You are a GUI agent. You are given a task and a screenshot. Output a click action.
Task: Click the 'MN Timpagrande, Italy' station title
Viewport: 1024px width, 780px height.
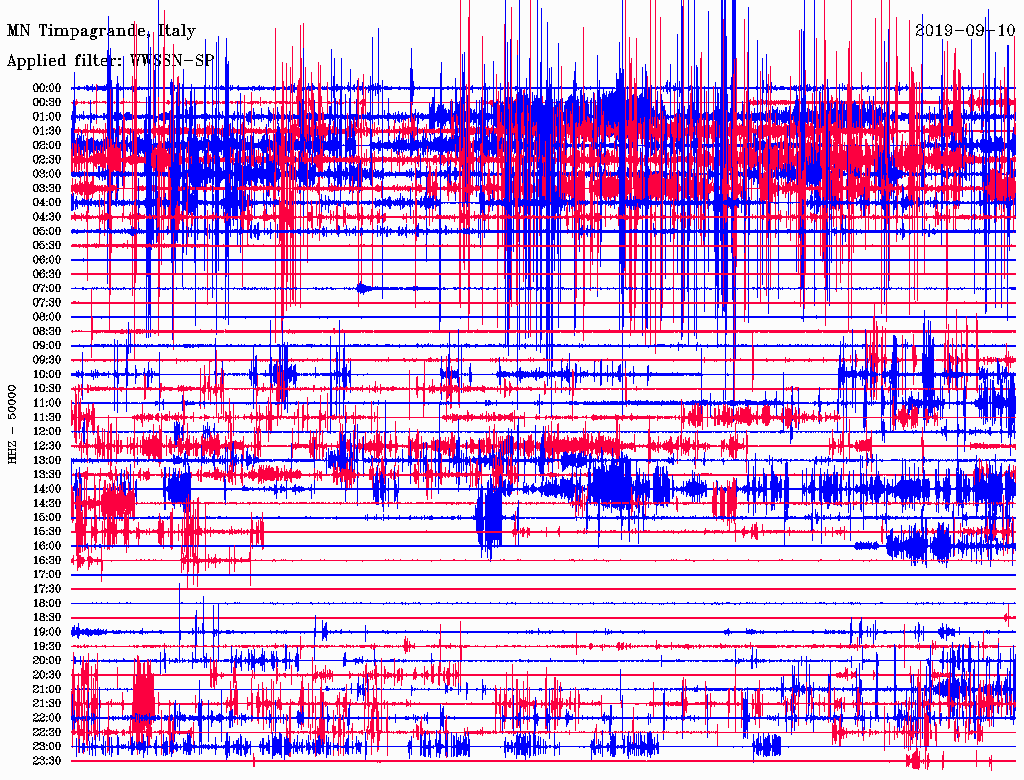101,31
